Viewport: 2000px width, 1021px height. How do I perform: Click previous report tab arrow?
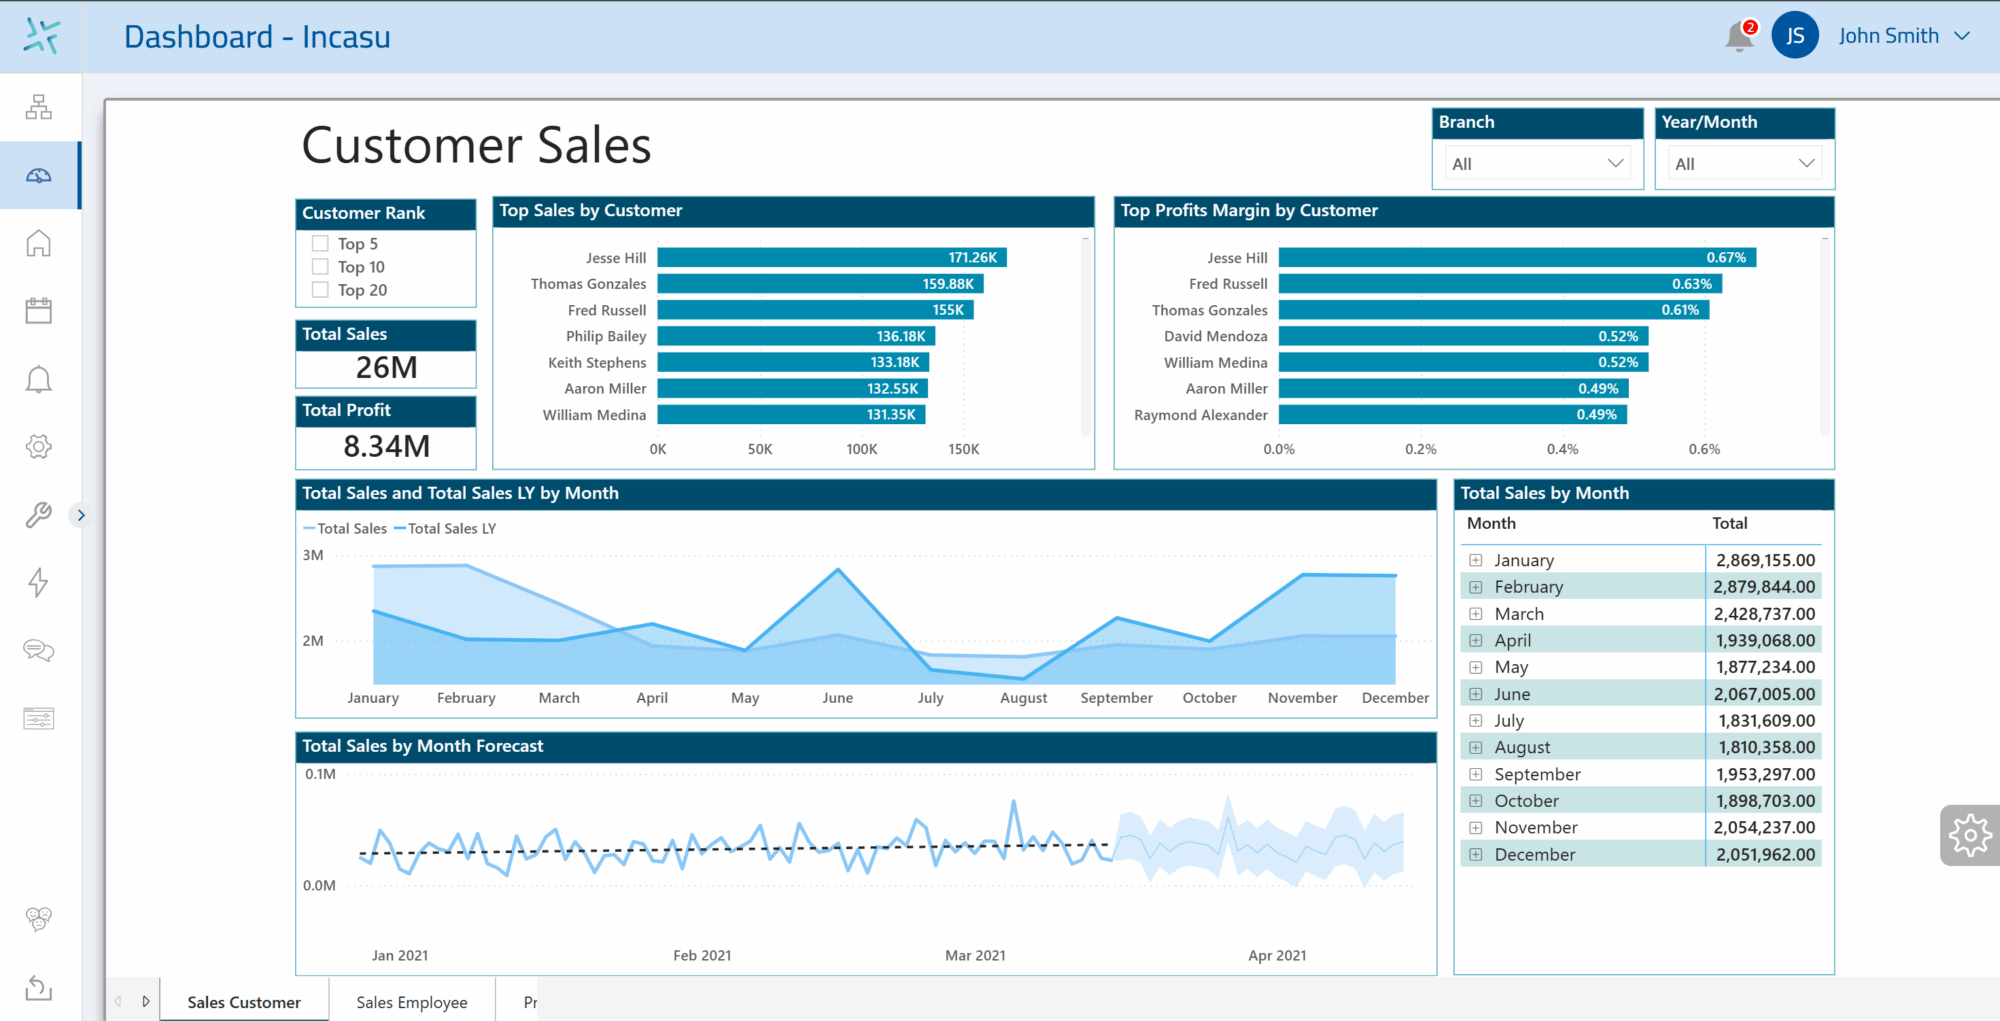(118, 1001)
